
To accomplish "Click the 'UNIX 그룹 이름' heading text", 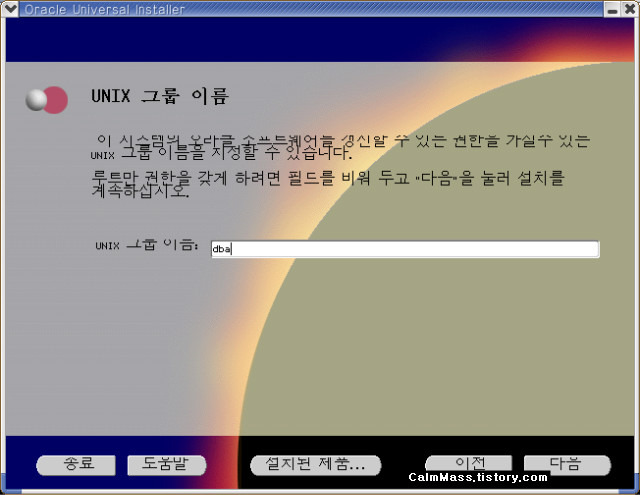I will [160, 97].
